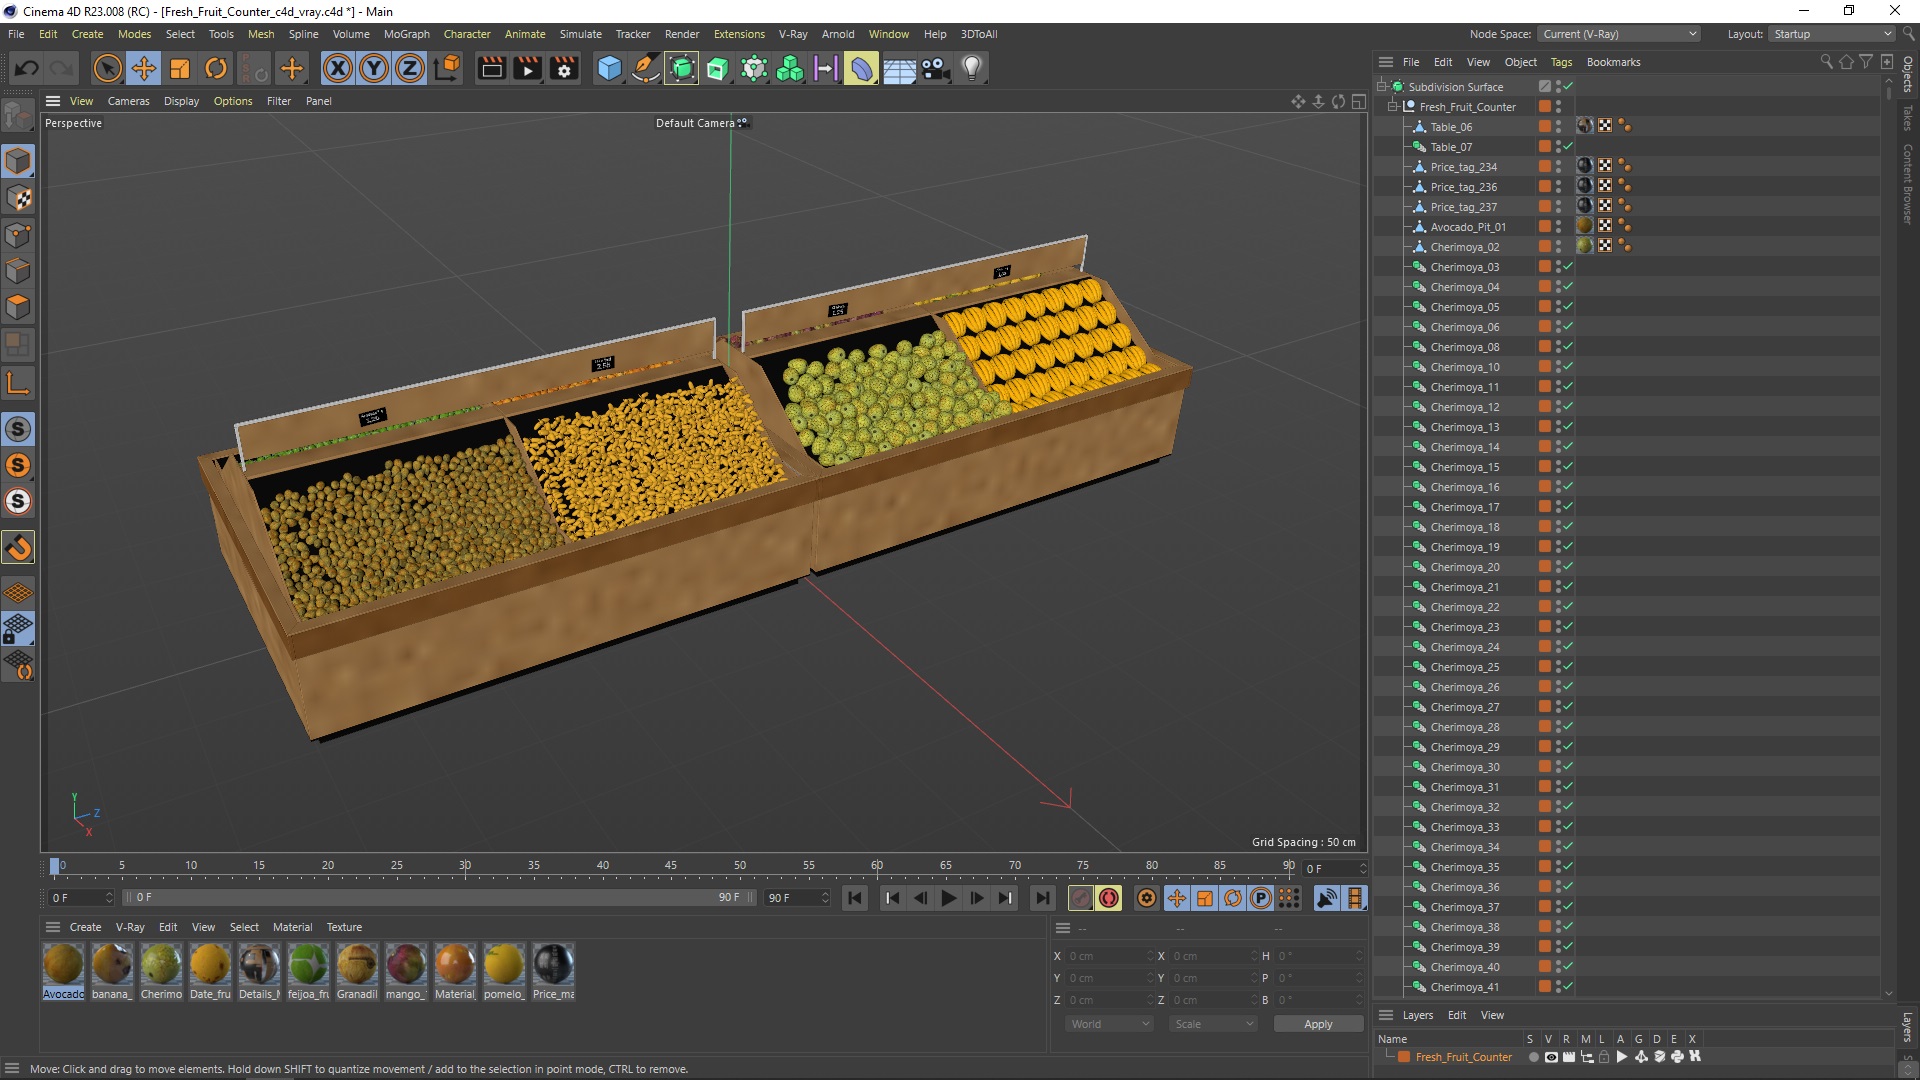Open the File menu
Screen dimensions: 1920x1080
(x=16, y=34)
